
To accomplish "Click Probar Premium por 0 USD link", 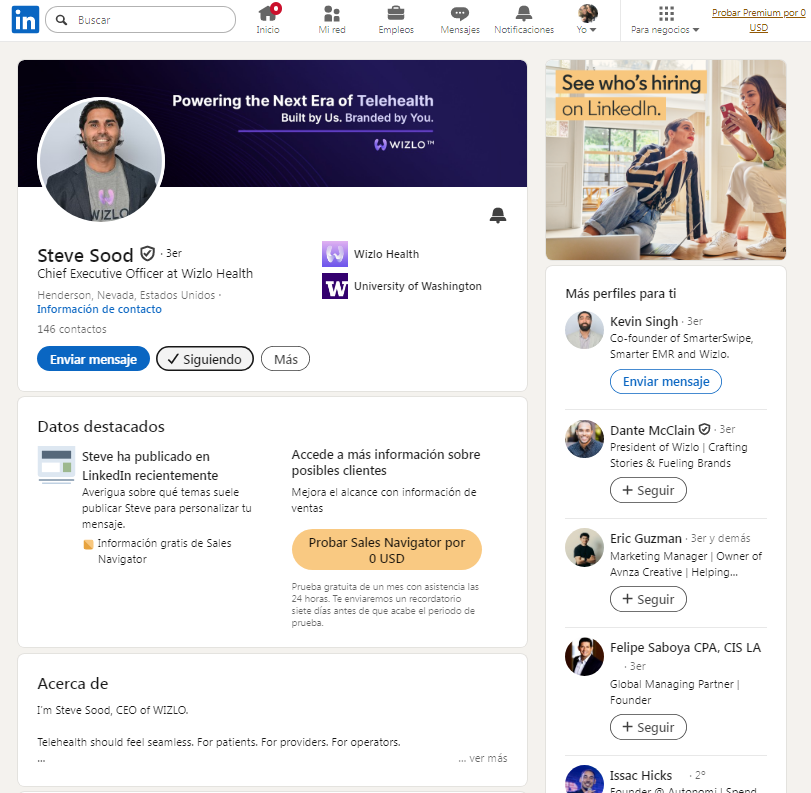I will [759, 20].
